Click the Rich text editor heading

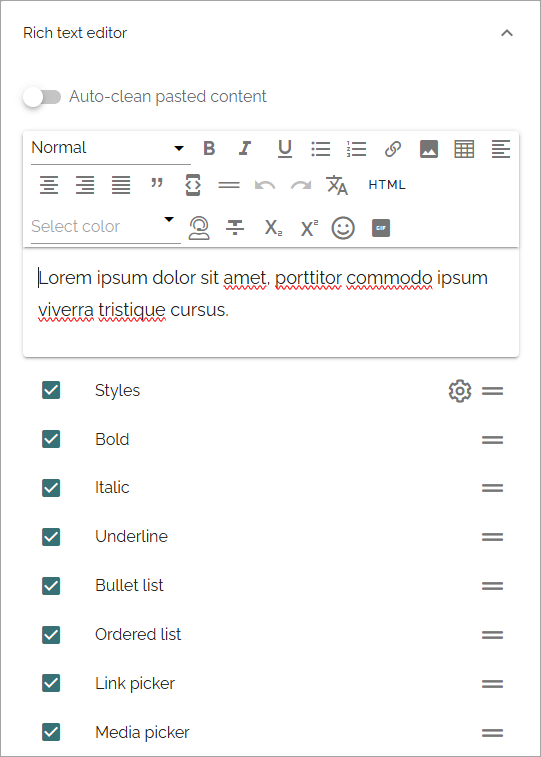[75, 33]
